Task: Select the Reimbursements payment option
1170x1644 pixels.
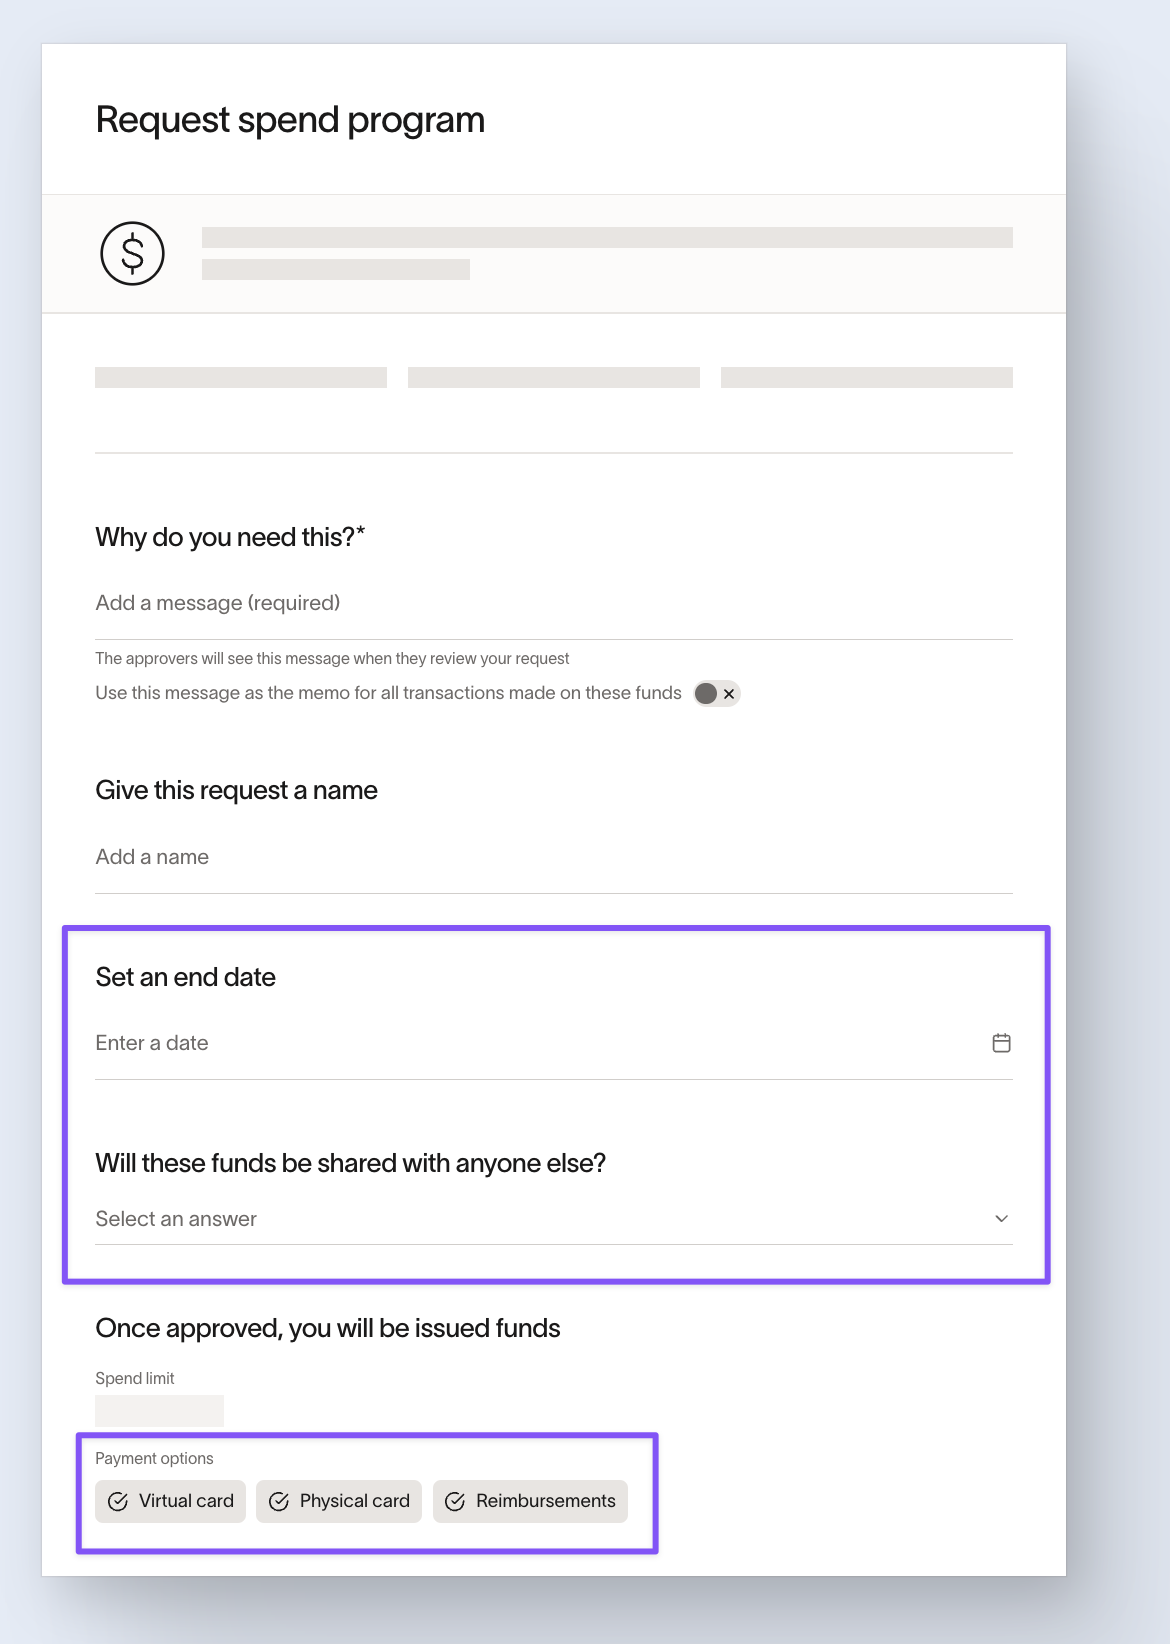Action: pyautogui.click(x=530, y=1502)
